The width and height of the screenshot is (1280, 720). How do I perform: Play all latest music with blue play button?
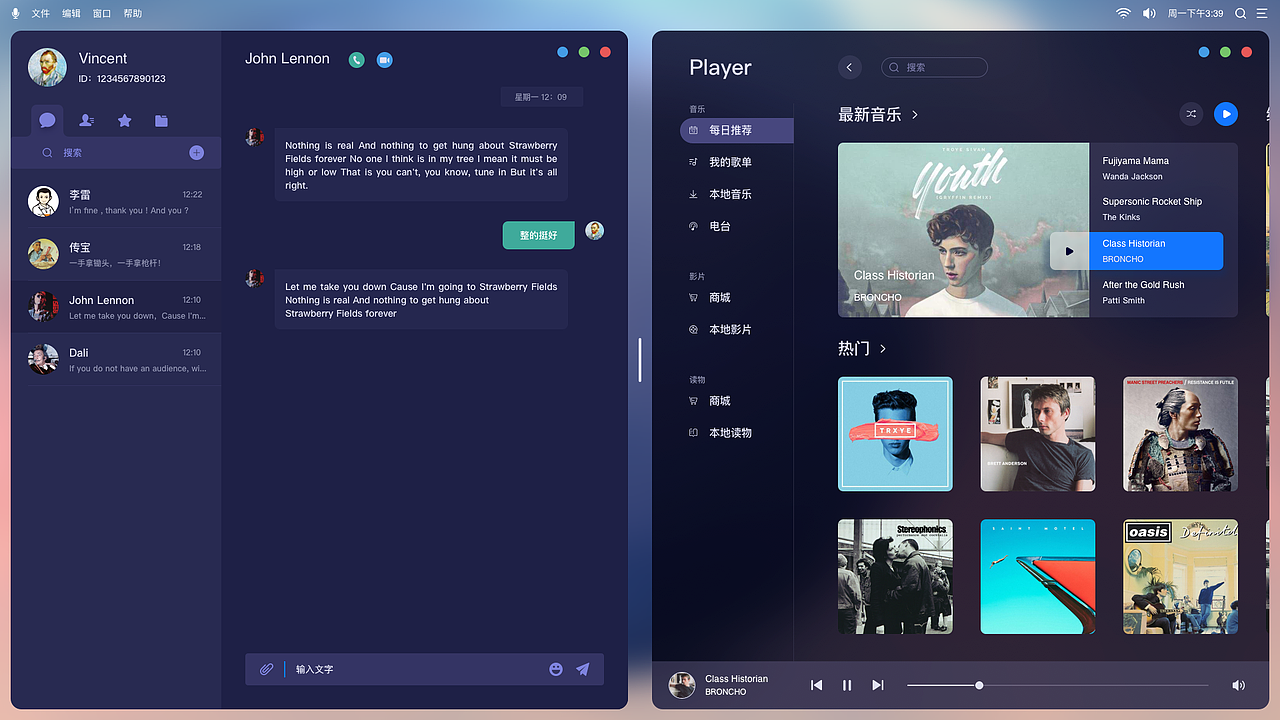(x=1226, y=114)
